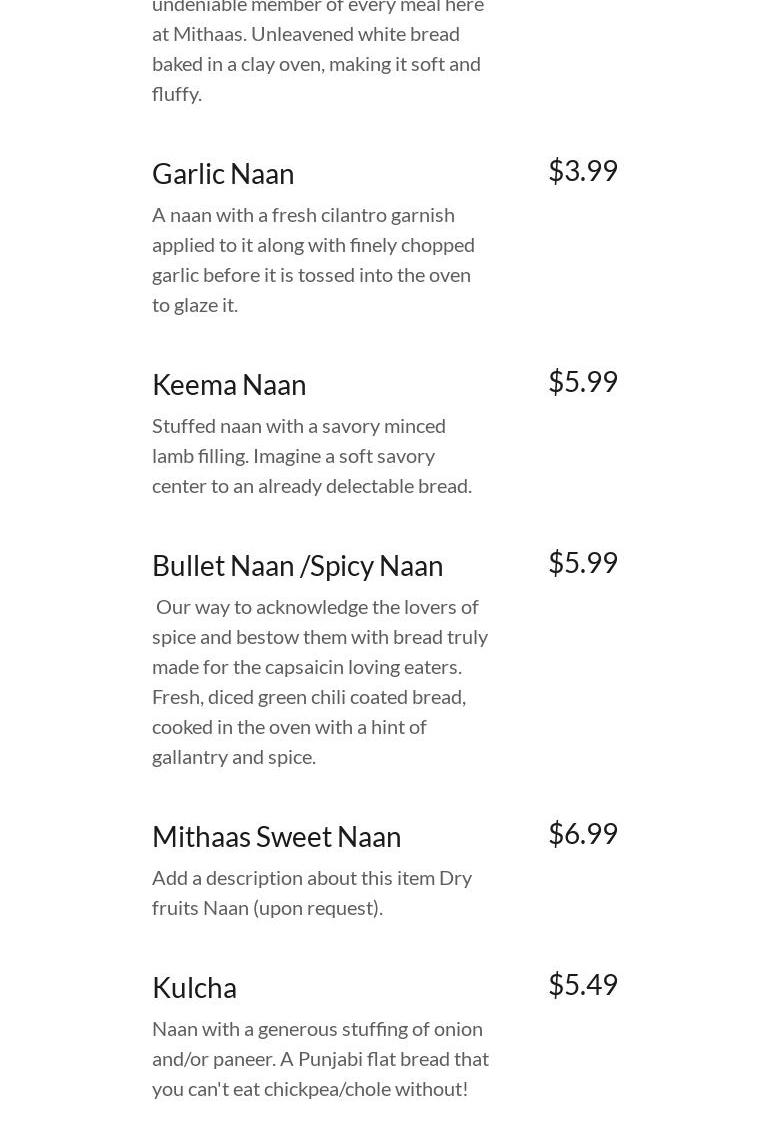Click the 'Naan with a generous stuffing' line

[317, 1029]
